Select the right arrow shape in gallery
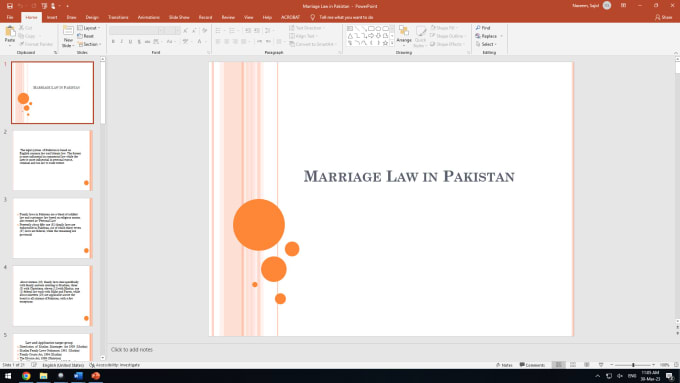Image resolution: width=680 pixels, height=383 pixels. click(x=371, y=36)
